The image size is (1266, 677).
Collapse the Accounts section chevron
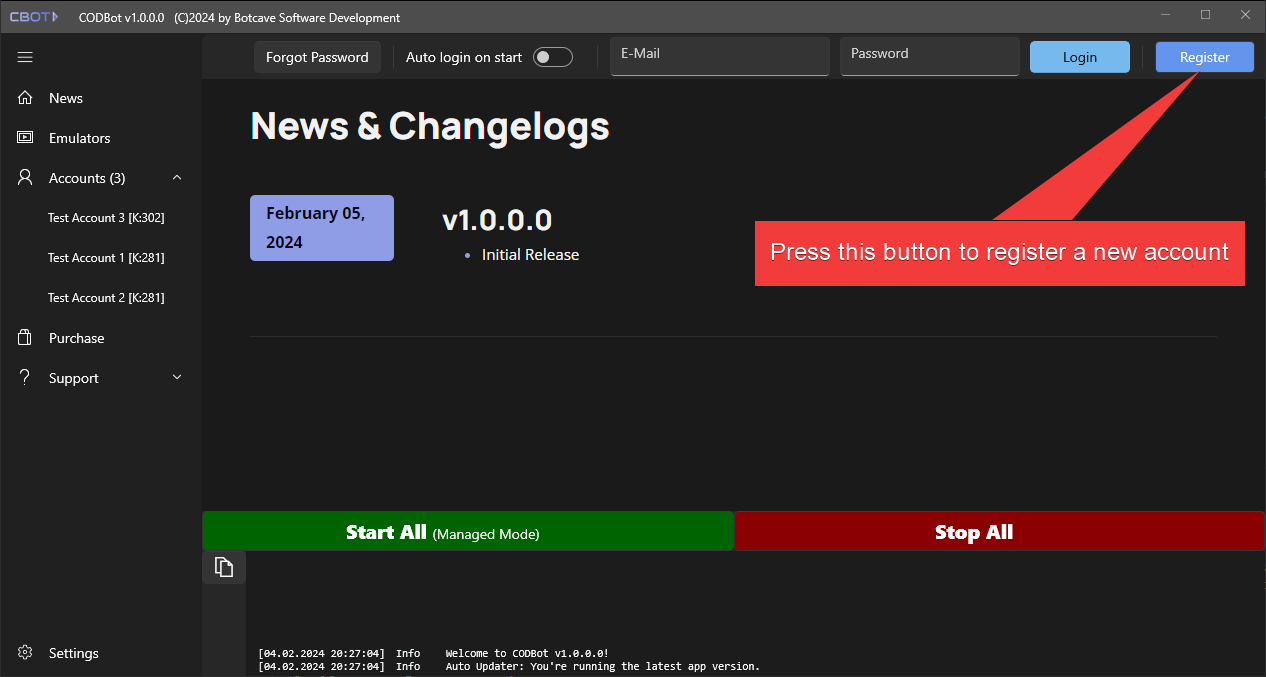(x=177, y=178)
